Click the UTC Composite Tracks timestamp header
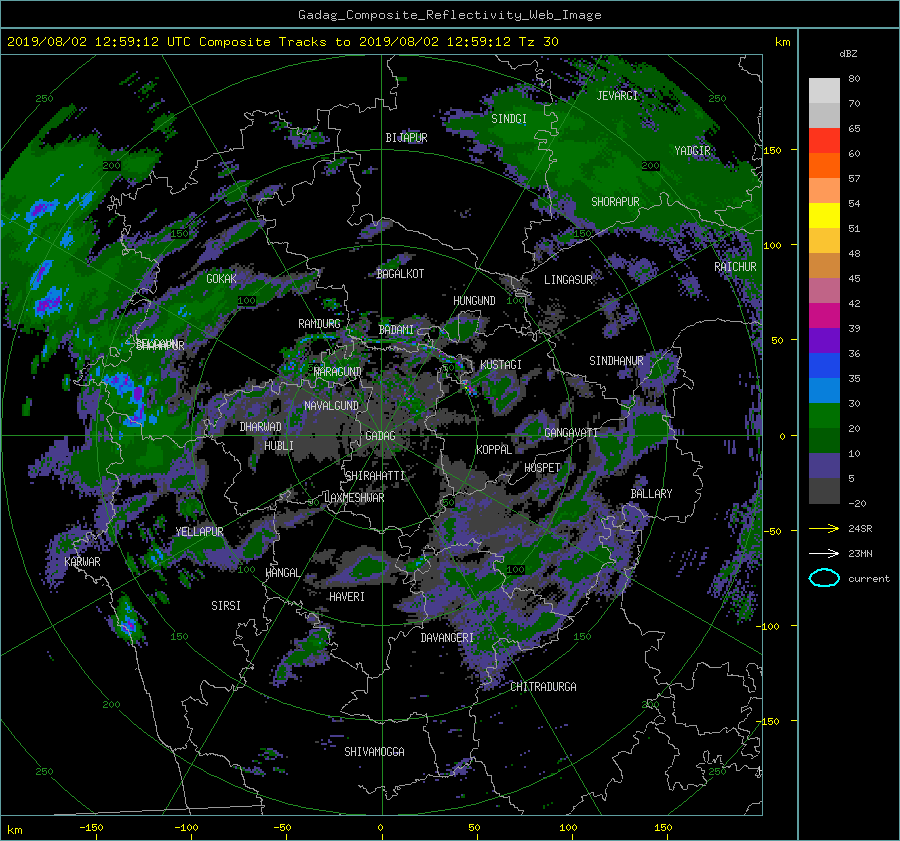Viewport: 900px width, 841px height. tap(282, 42)
